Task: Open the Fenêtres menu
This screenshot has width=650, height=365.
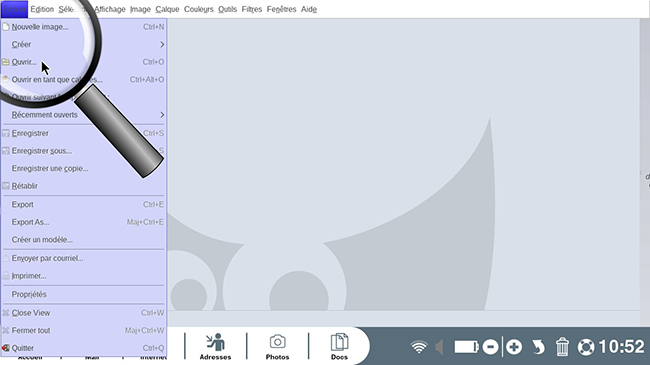Action: point(281,9)
